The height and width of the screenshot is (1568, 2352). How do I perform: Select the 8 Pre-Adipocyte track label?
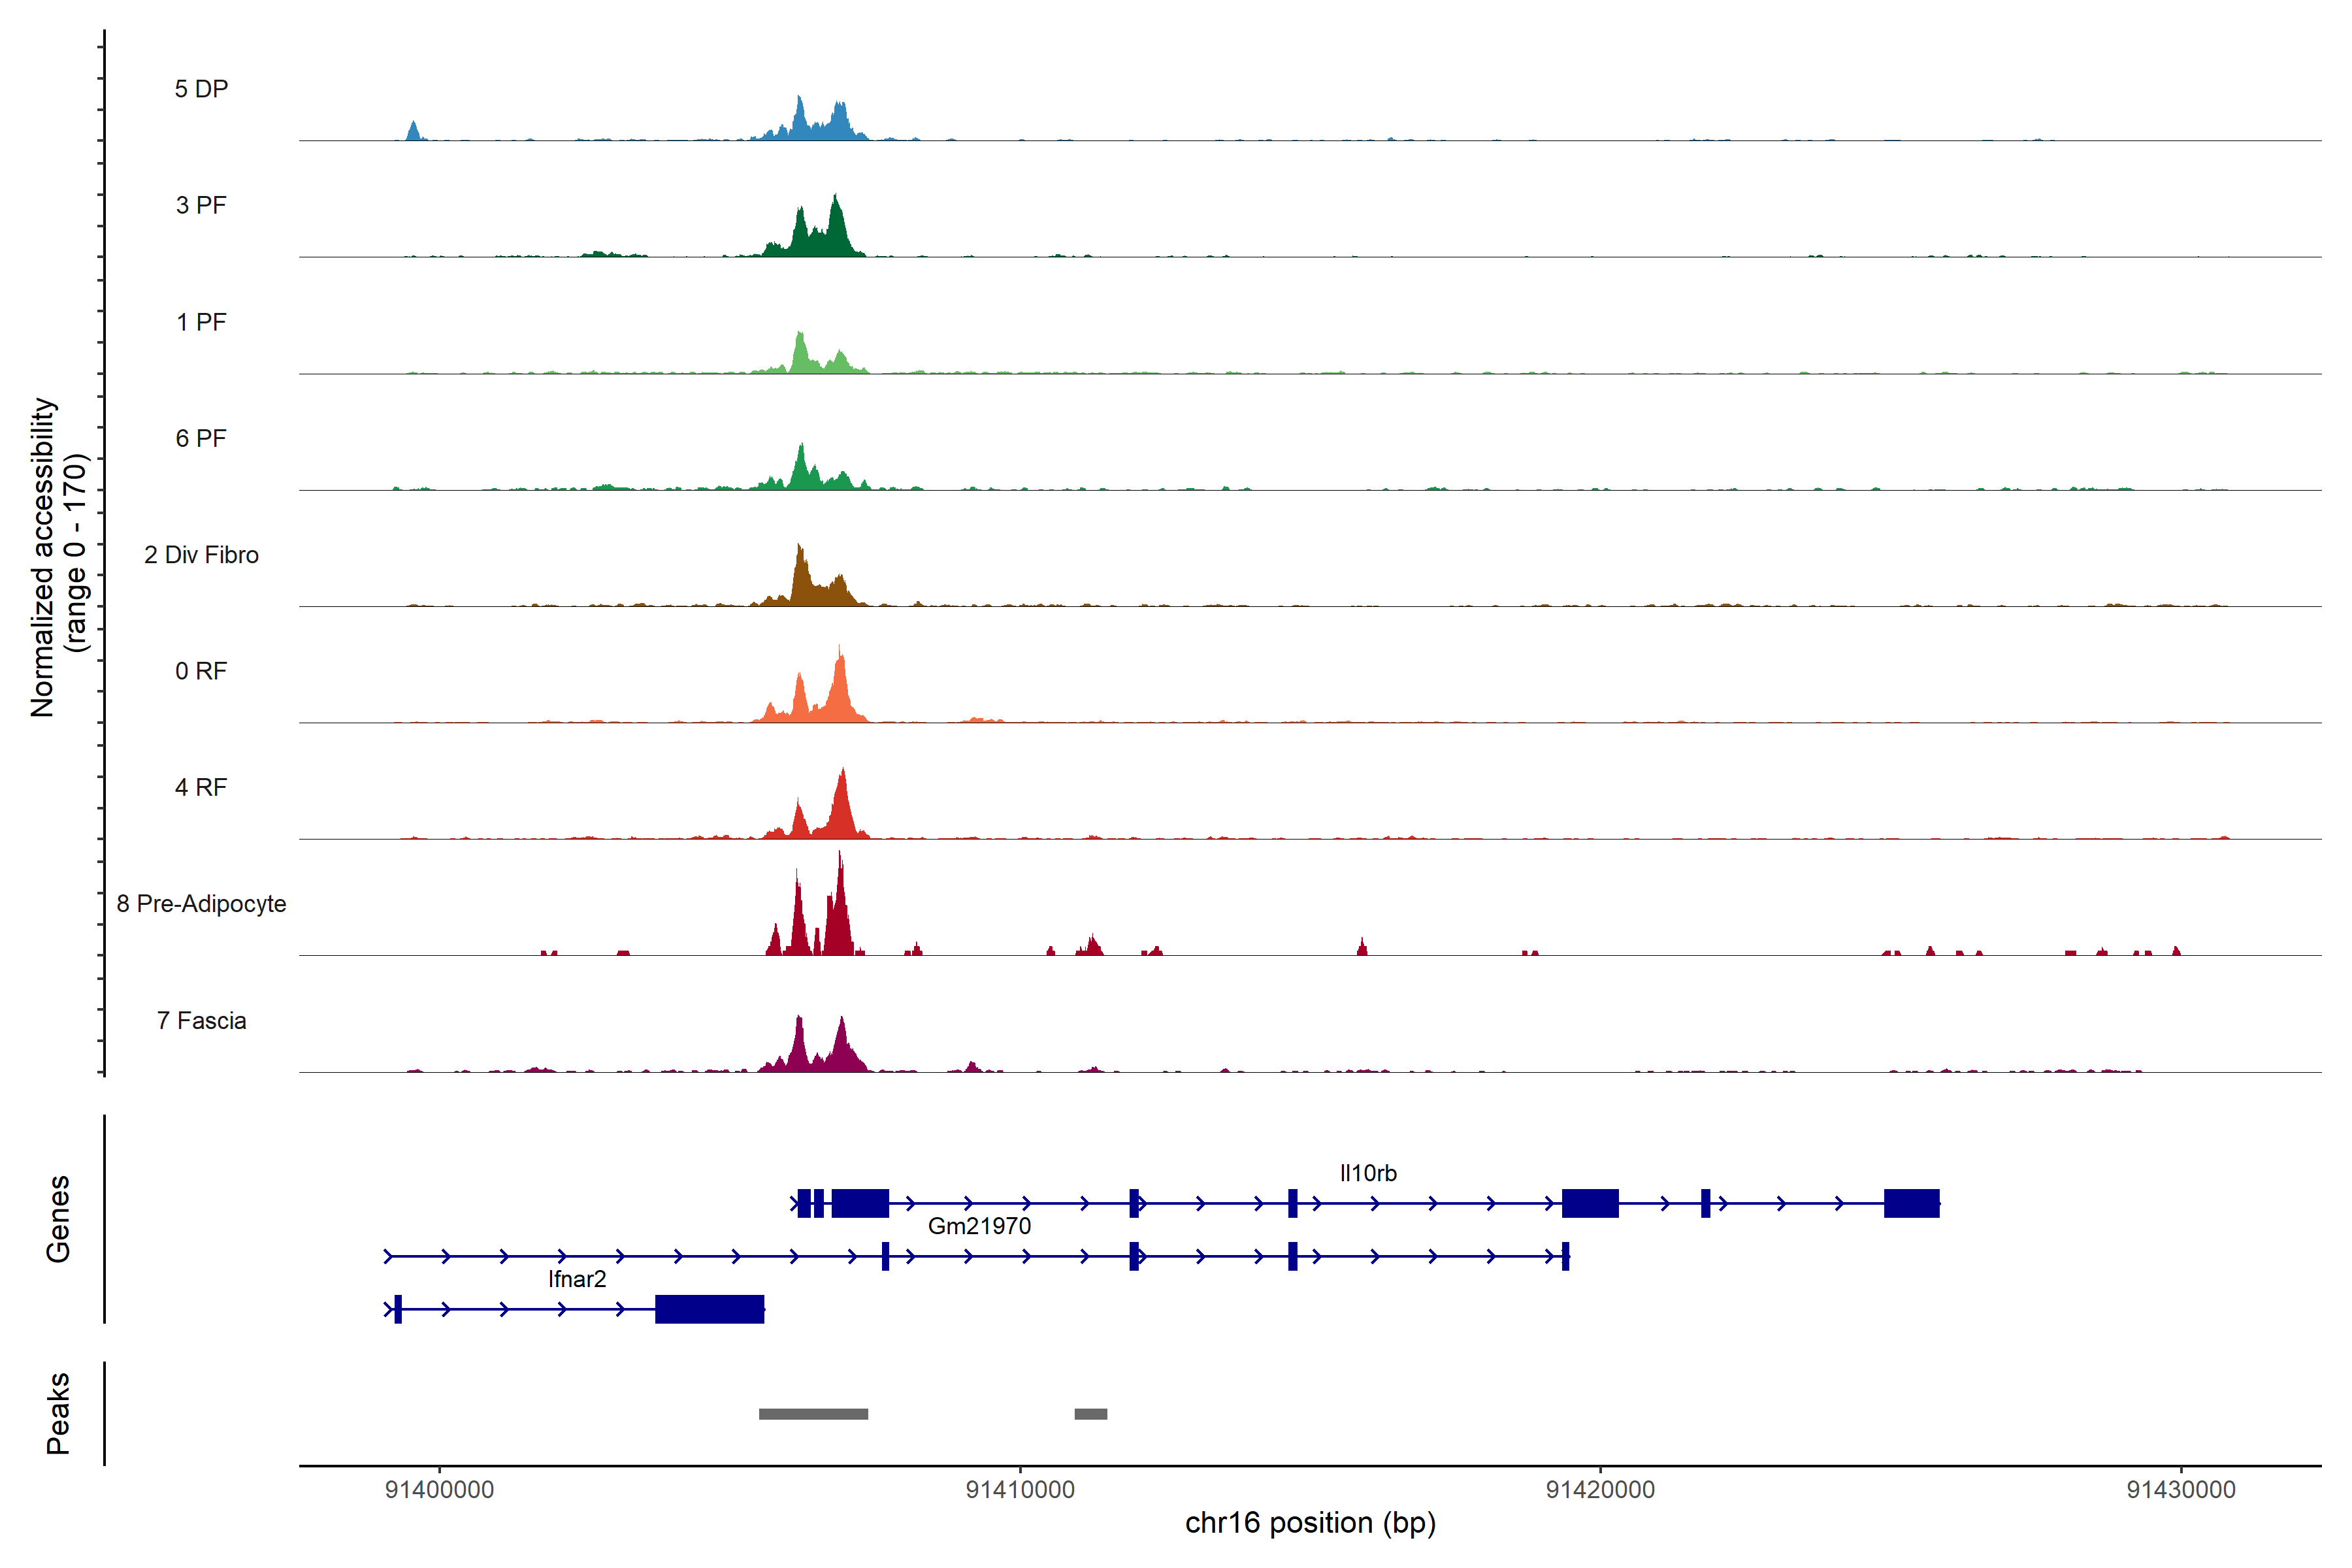(201, 903)
